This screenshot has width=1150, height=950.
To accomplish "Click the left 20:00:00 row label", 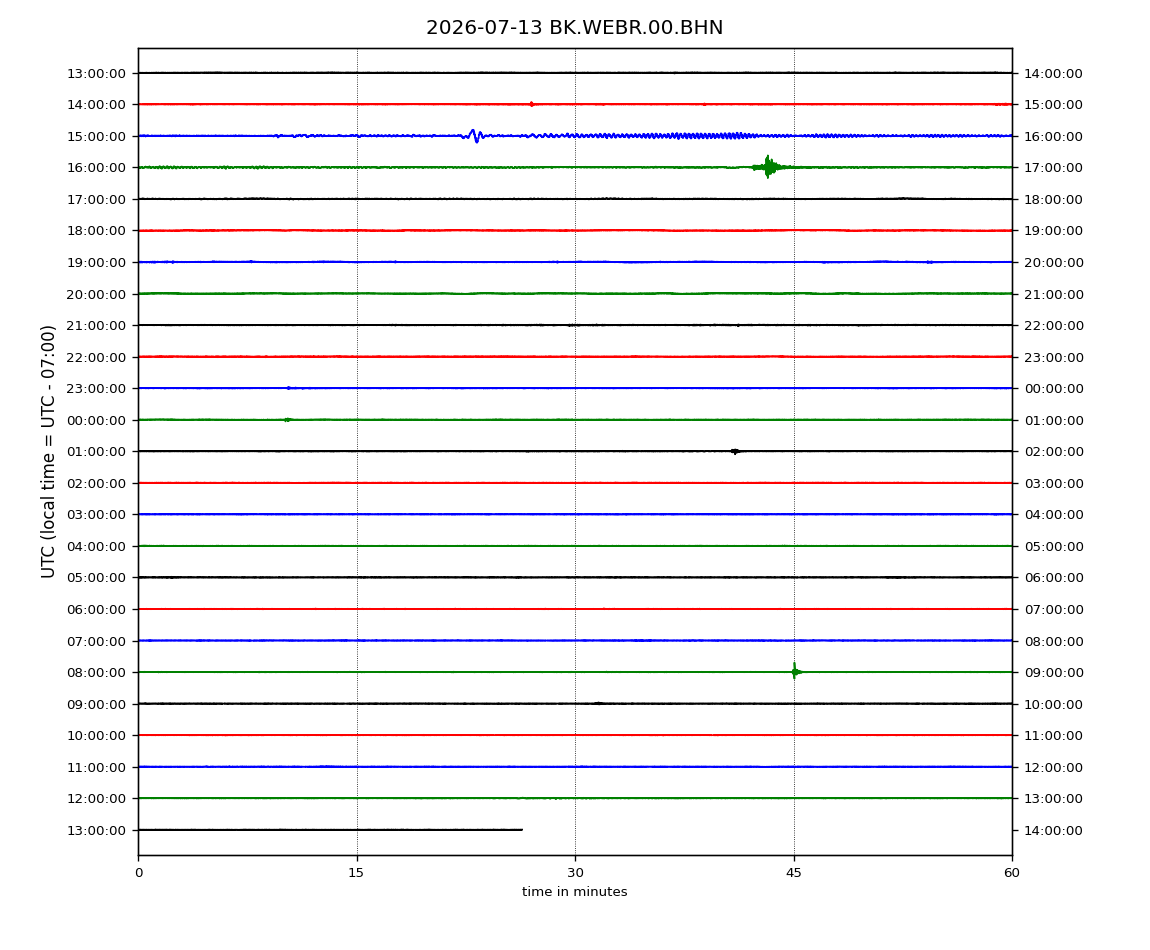I will 96,294.
